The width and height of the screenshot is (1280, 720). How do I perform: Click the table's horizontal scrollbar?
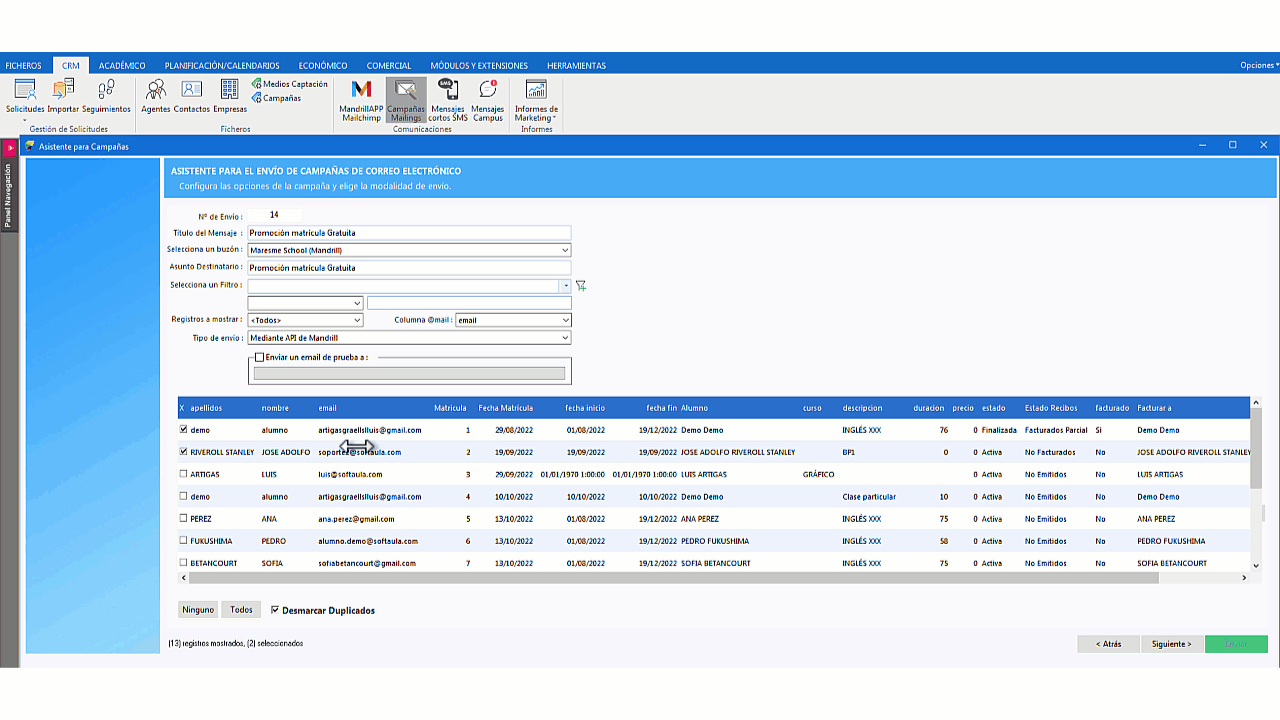click(x=700, y=578)
